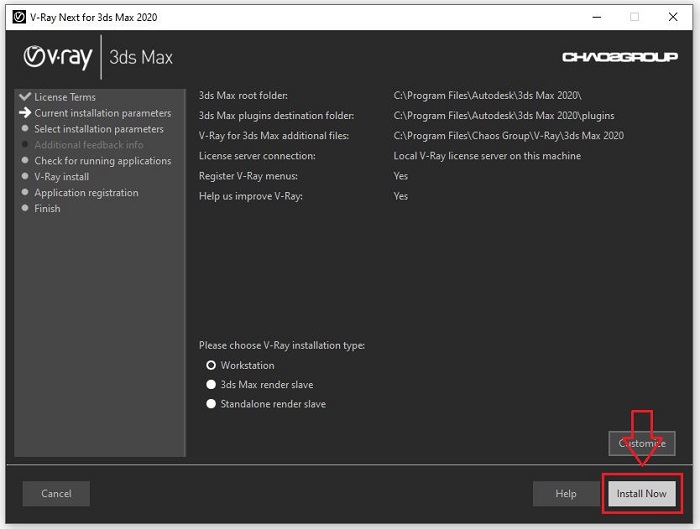Click the '3ds Max' header title text
This screenshot has height=529, width=700.
click(141, 57)
